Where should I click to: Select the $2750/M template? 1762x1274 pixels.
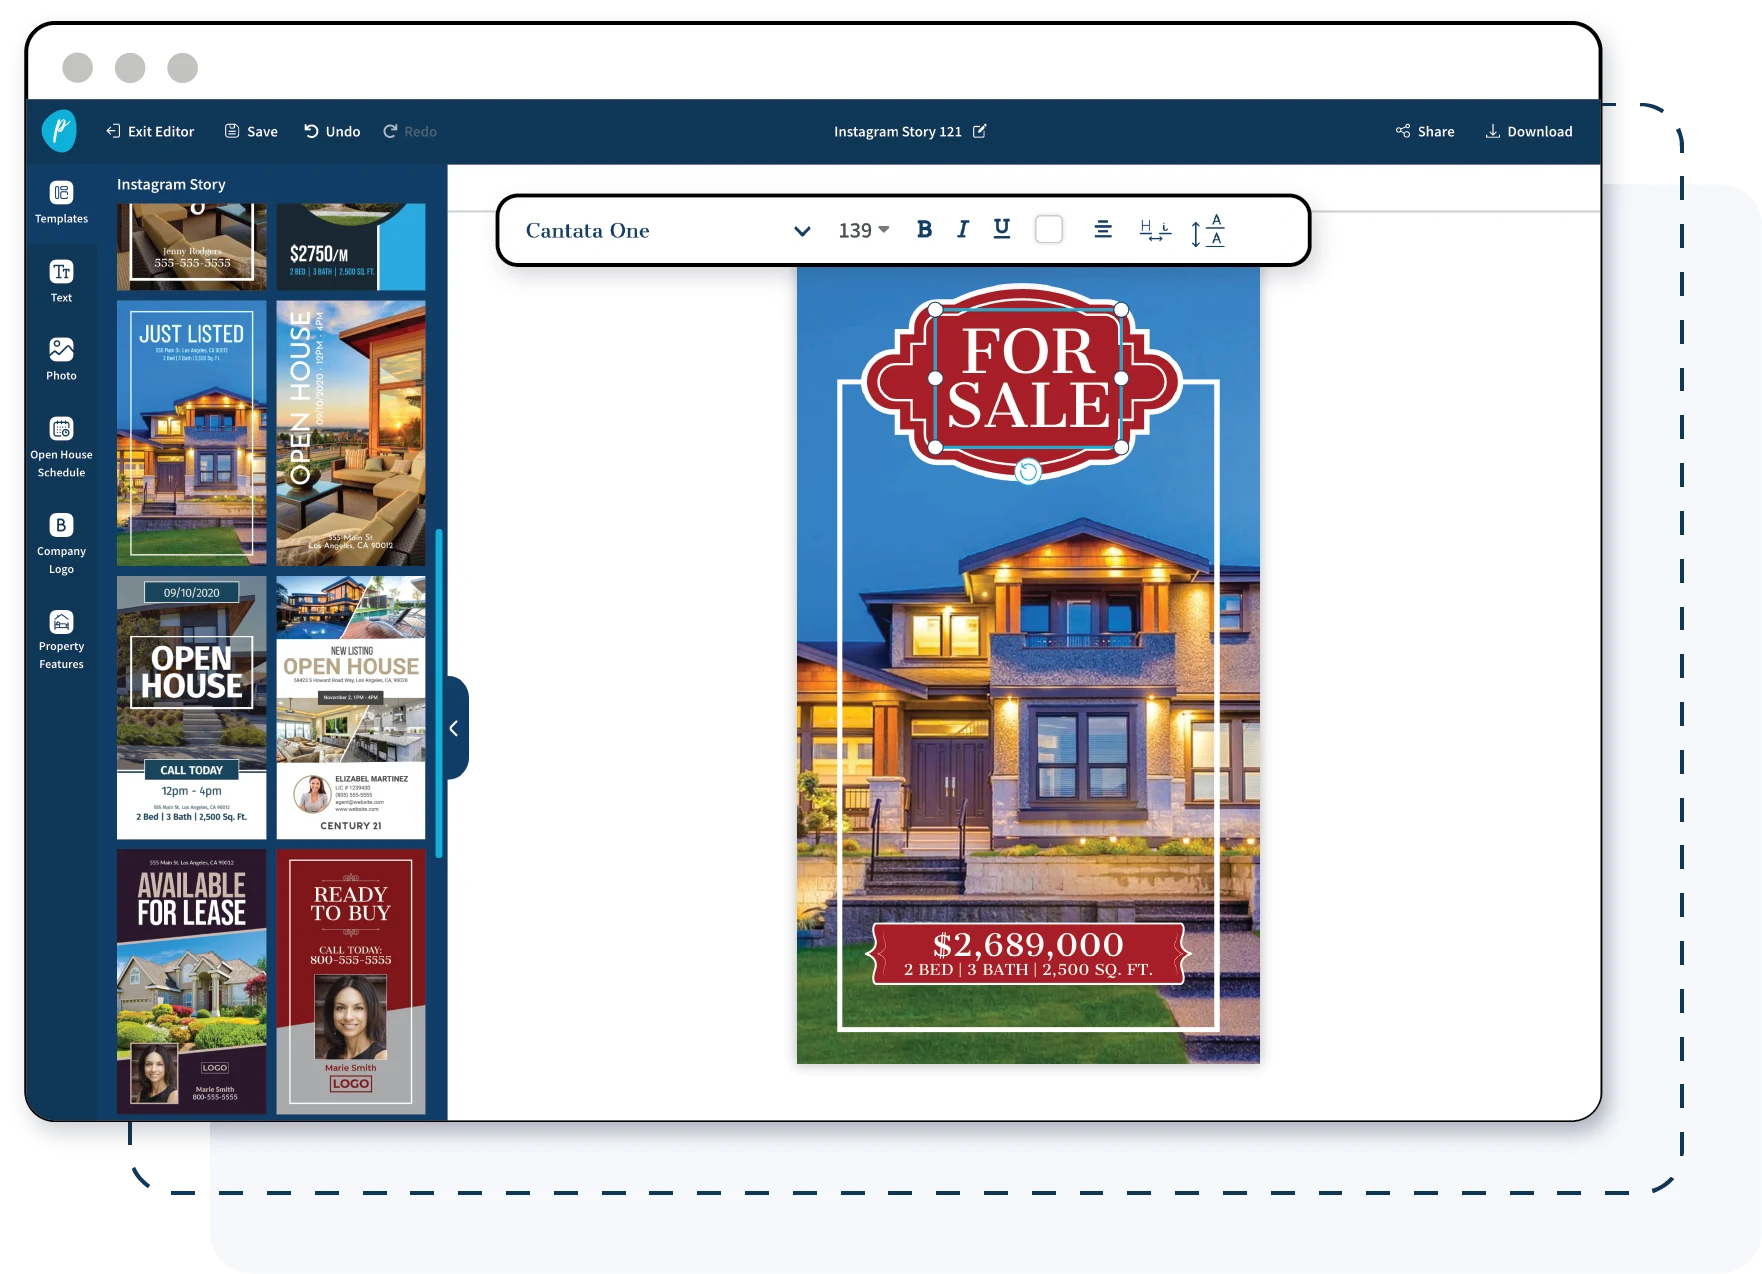pos(351,247)
